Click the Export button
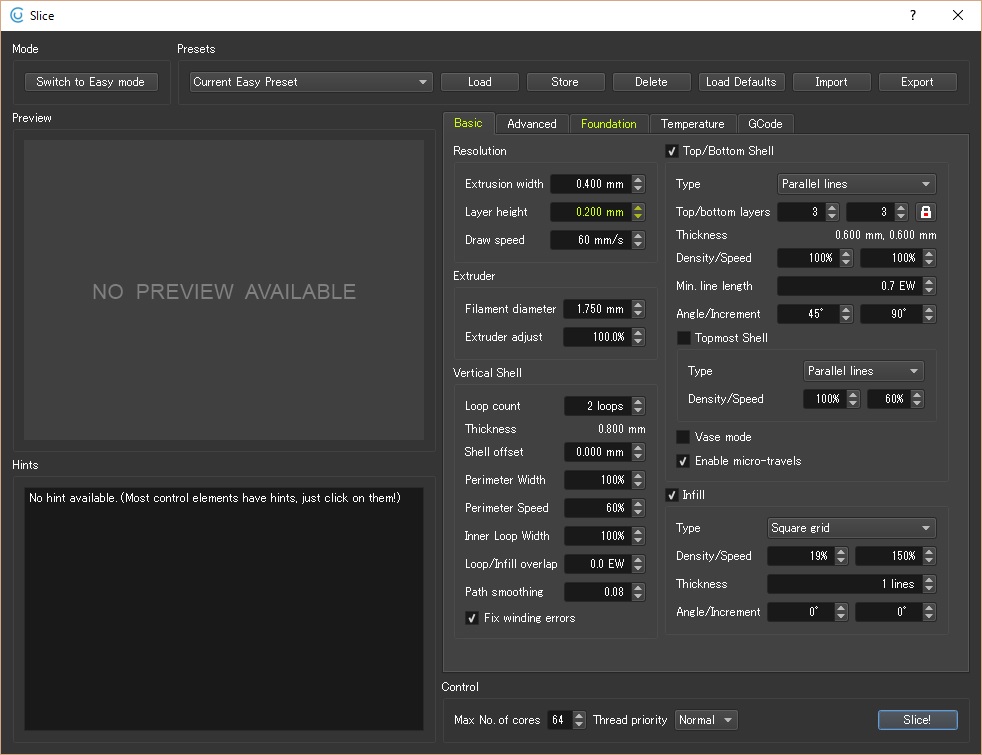This screenshot has width=982, height=755. (x=917, y=82)
